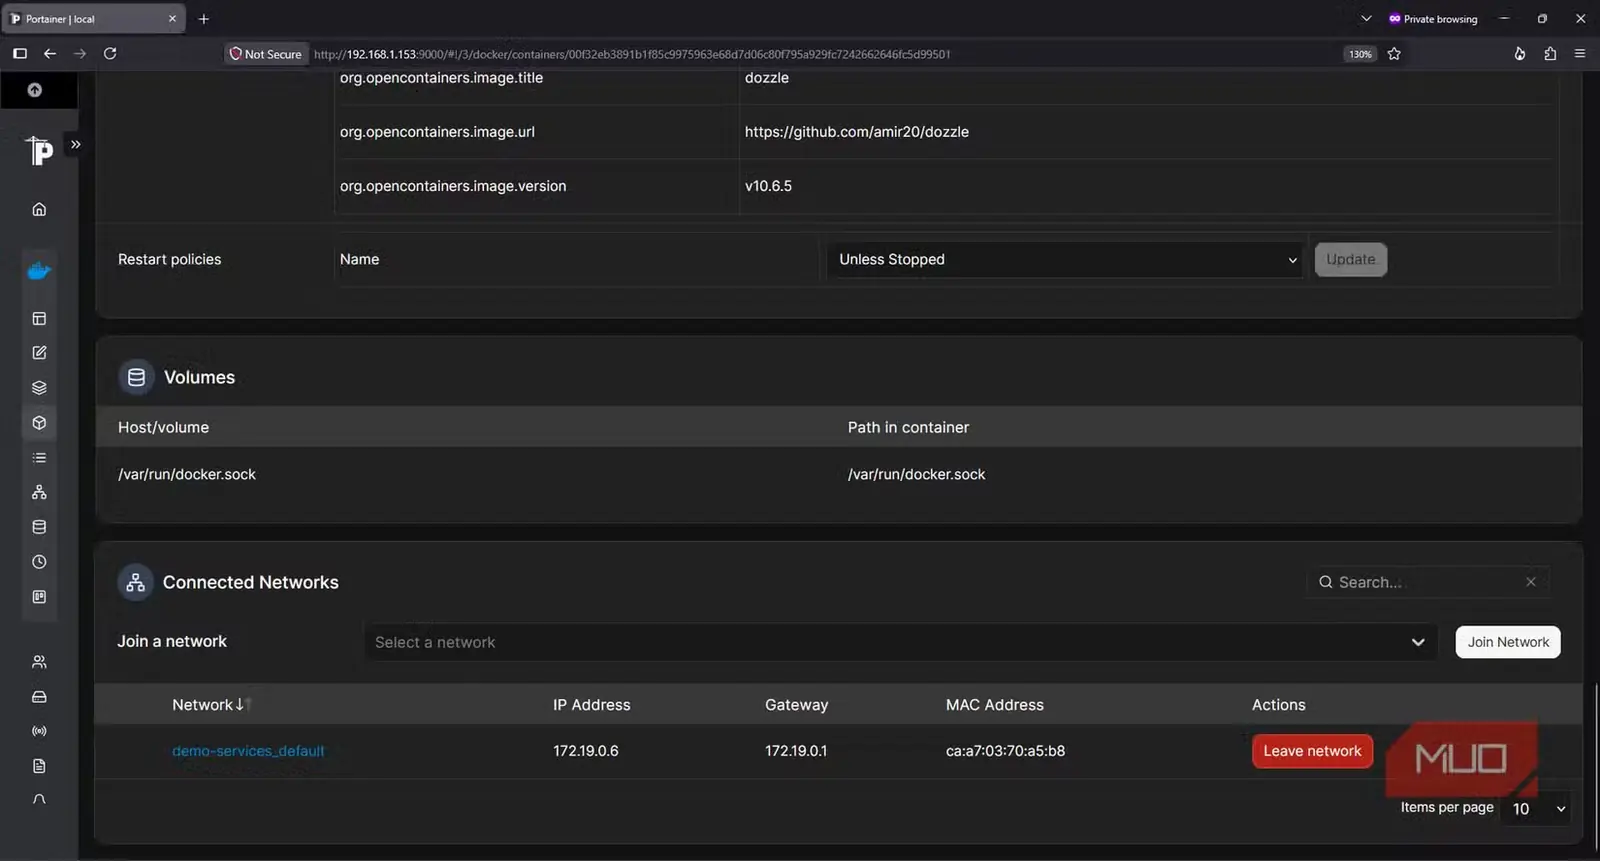Image resolution: width=1600 pixels, height=861 pixels.
Task: Open browser extensions puzzle icon
Action: pos(1550,54)
